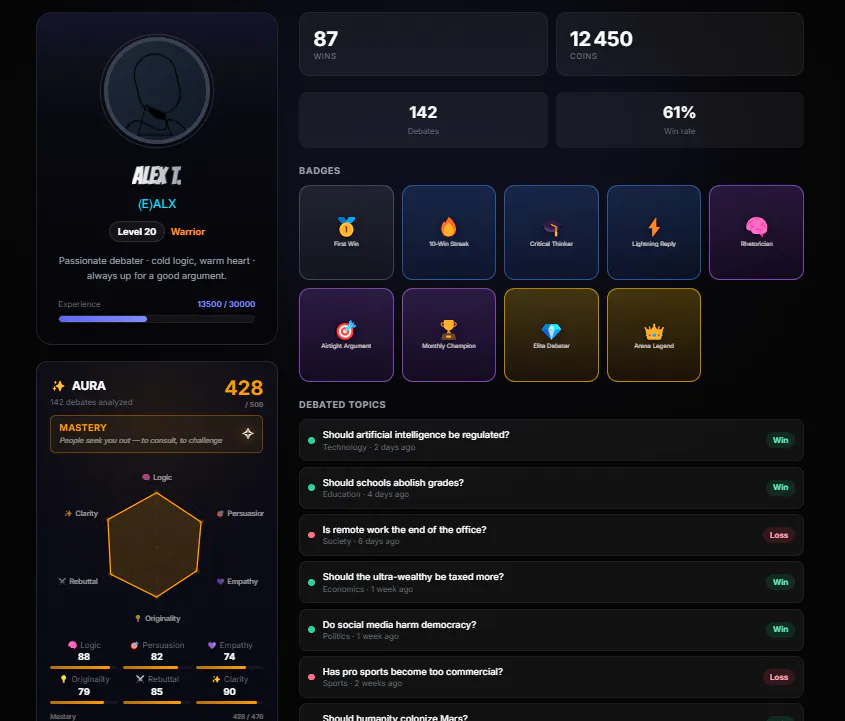The height and width of the screenshot is (721, 845).
Task: Click the Warrior rank label
Action: click(188, 232)
